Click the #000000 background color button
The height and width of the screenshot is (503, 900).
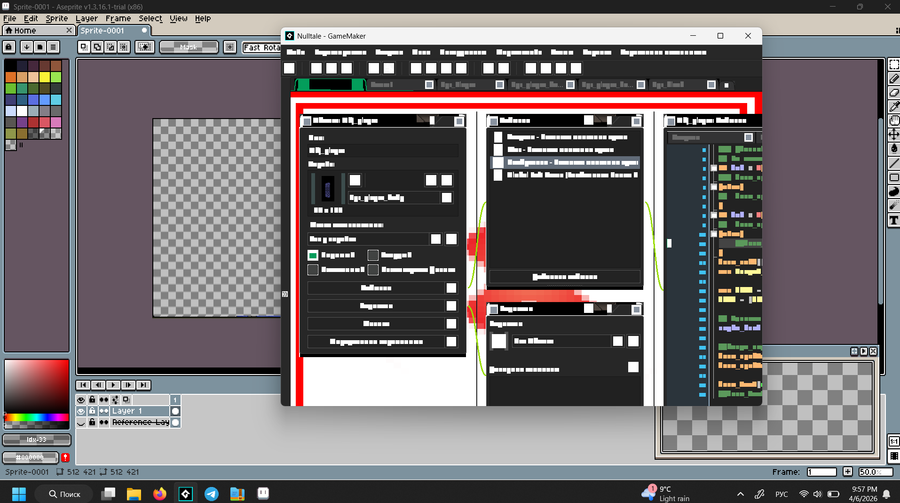pyautogui.click(x=30, y=458)
